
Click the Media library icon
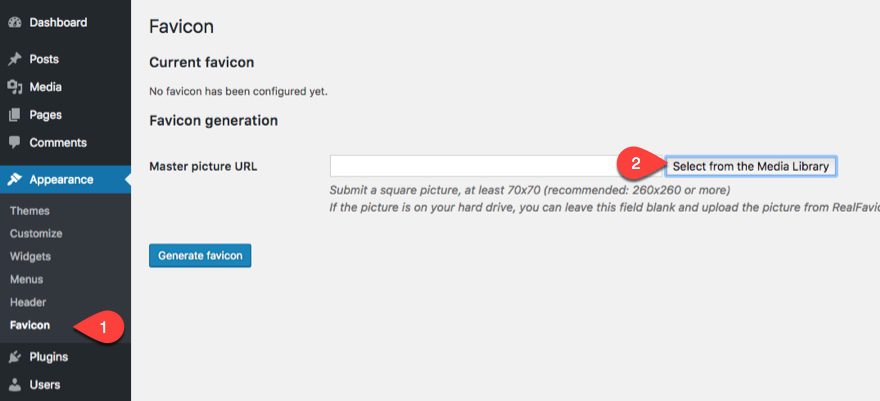click(15, 87)
